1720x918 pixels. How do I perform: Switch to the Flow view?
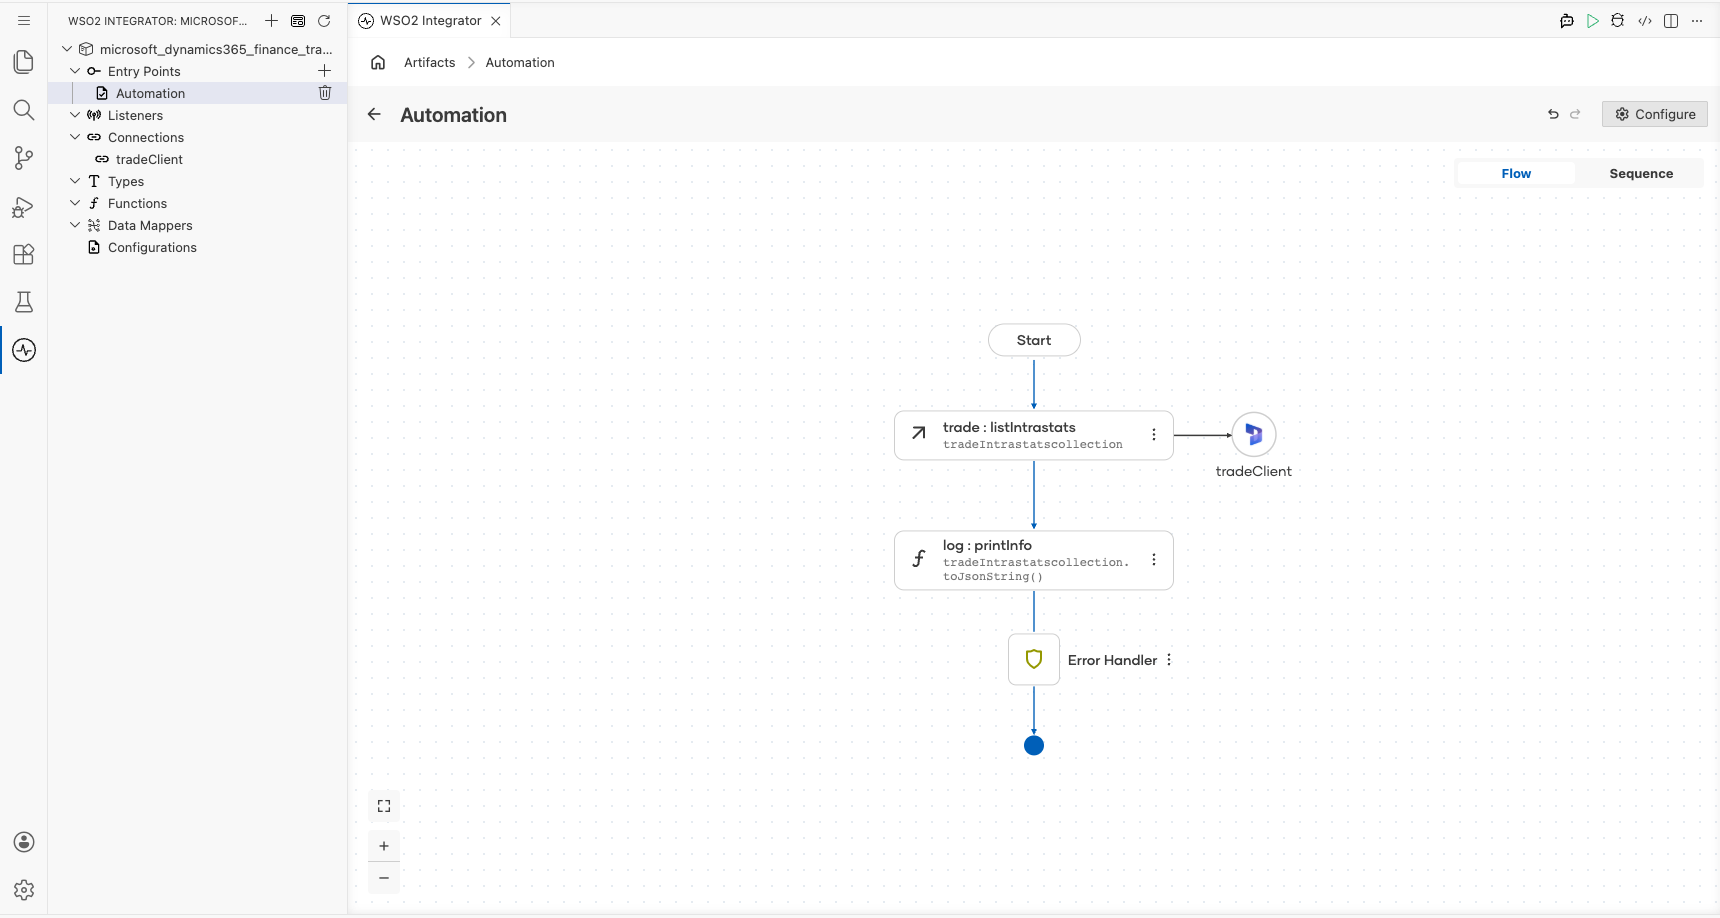(x=1516, y=173)
